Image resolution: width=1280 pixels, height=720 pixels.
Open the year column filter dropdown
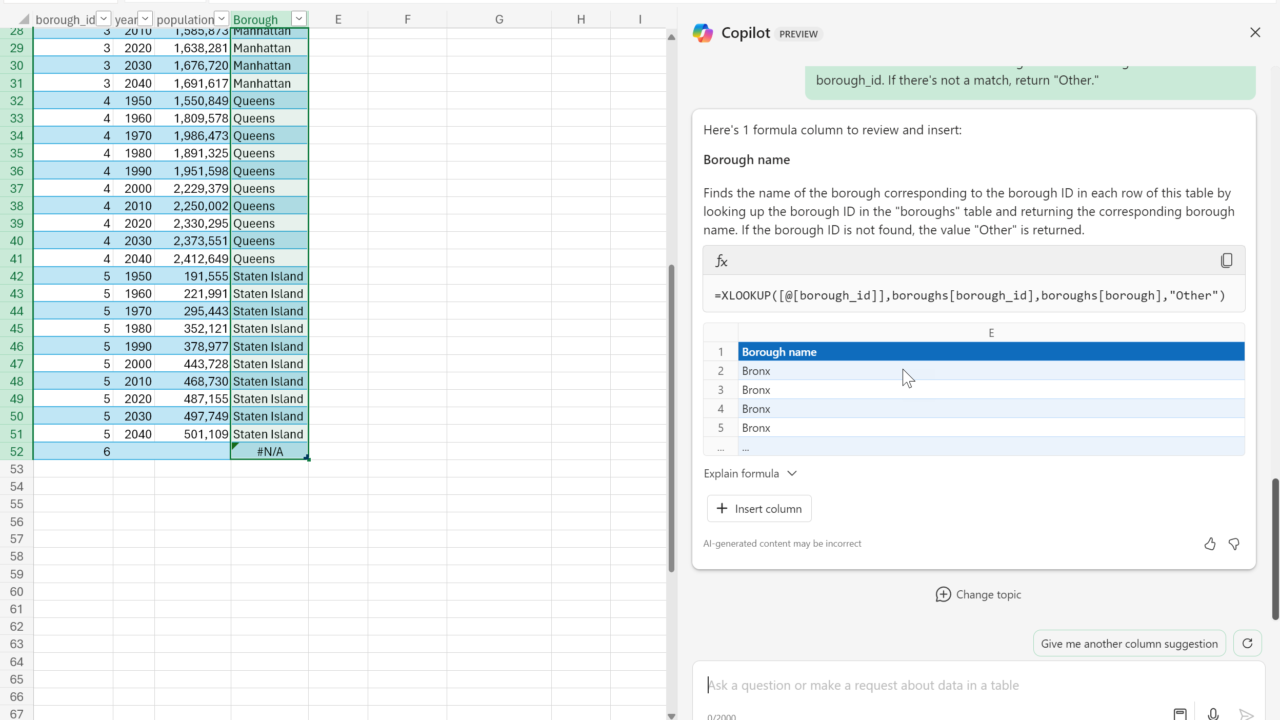pos(145,19)
